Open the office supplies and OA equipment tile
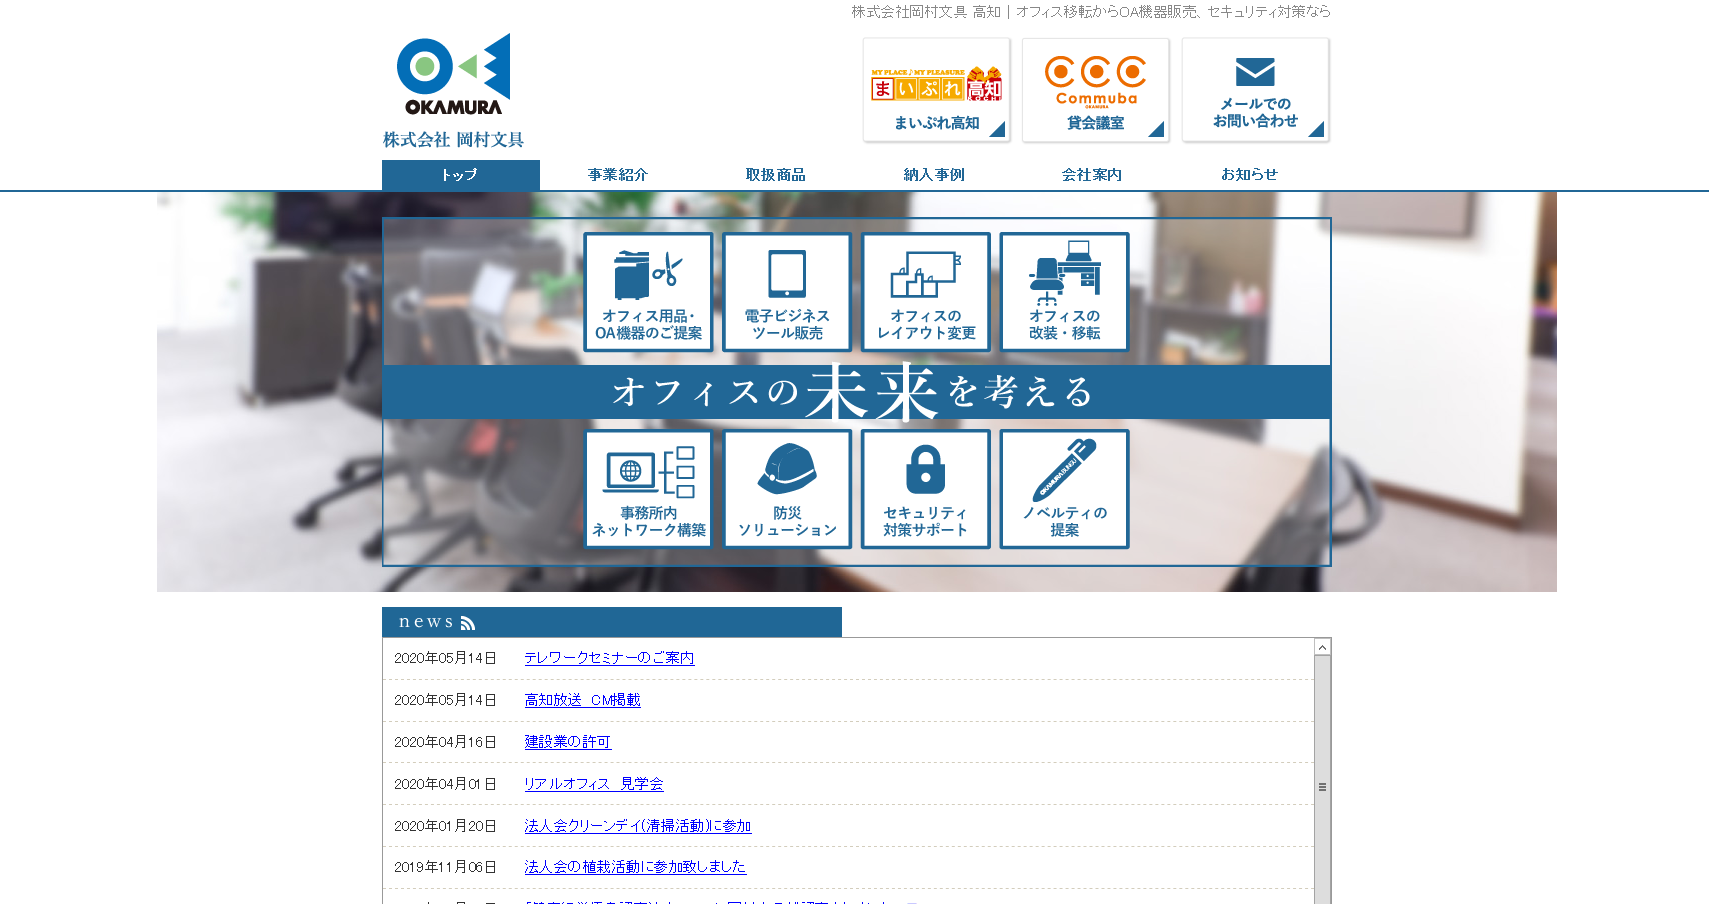Screen dimensions: 1709x904 (648, 292)
